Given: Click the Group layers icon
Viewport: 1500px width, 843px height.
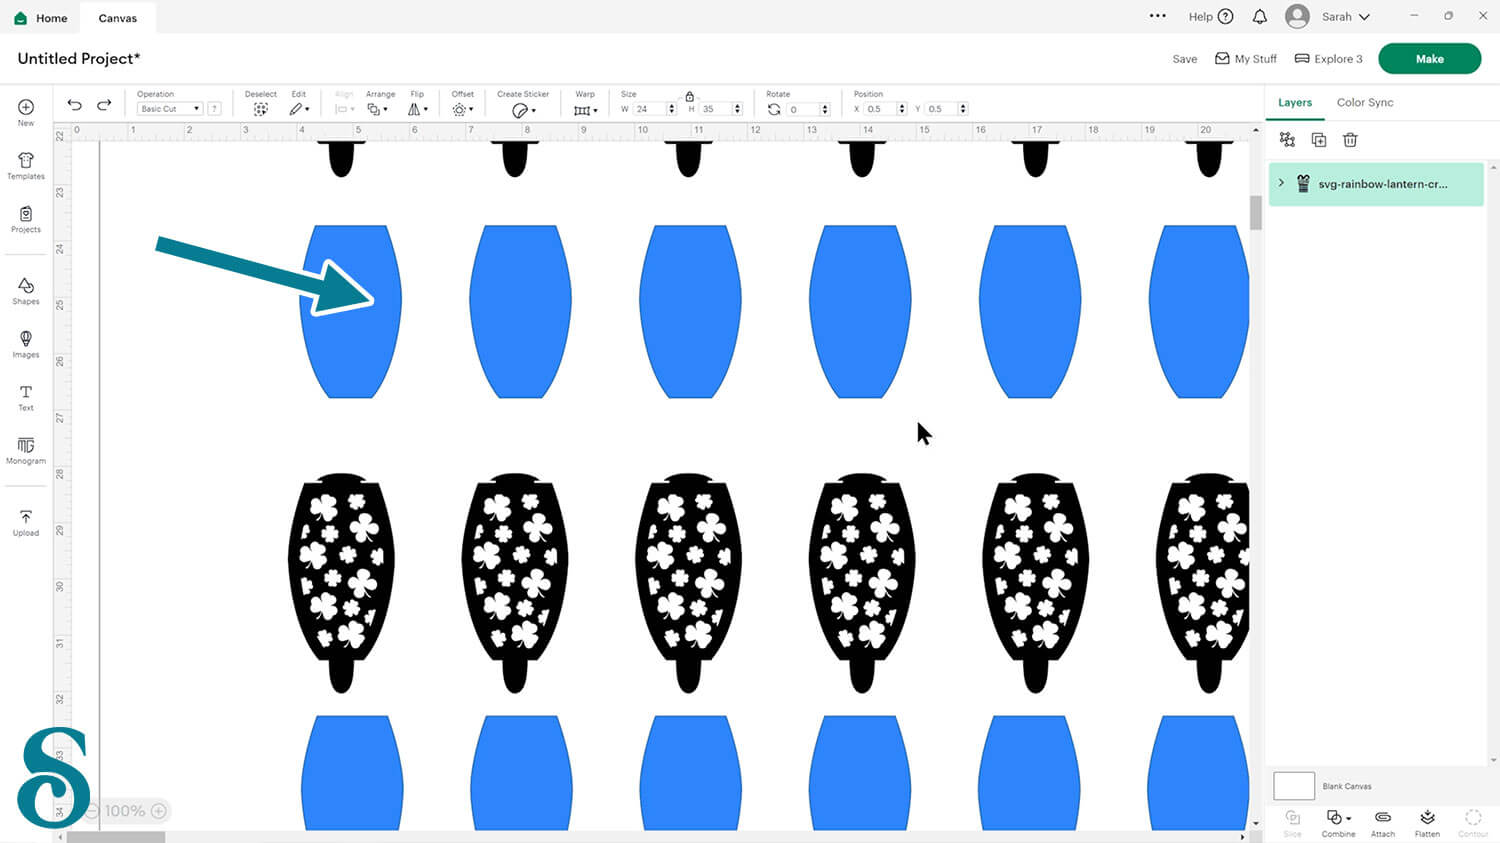Looking at the screenshot, I should point(1287,140).
